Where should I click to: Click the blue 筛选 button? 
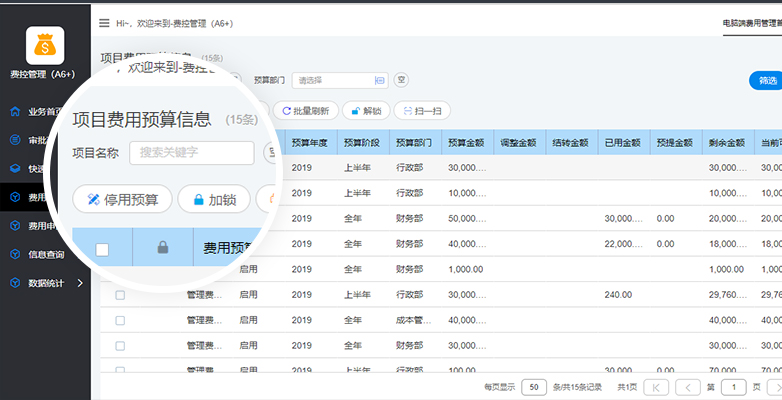(x=767, y=80)
